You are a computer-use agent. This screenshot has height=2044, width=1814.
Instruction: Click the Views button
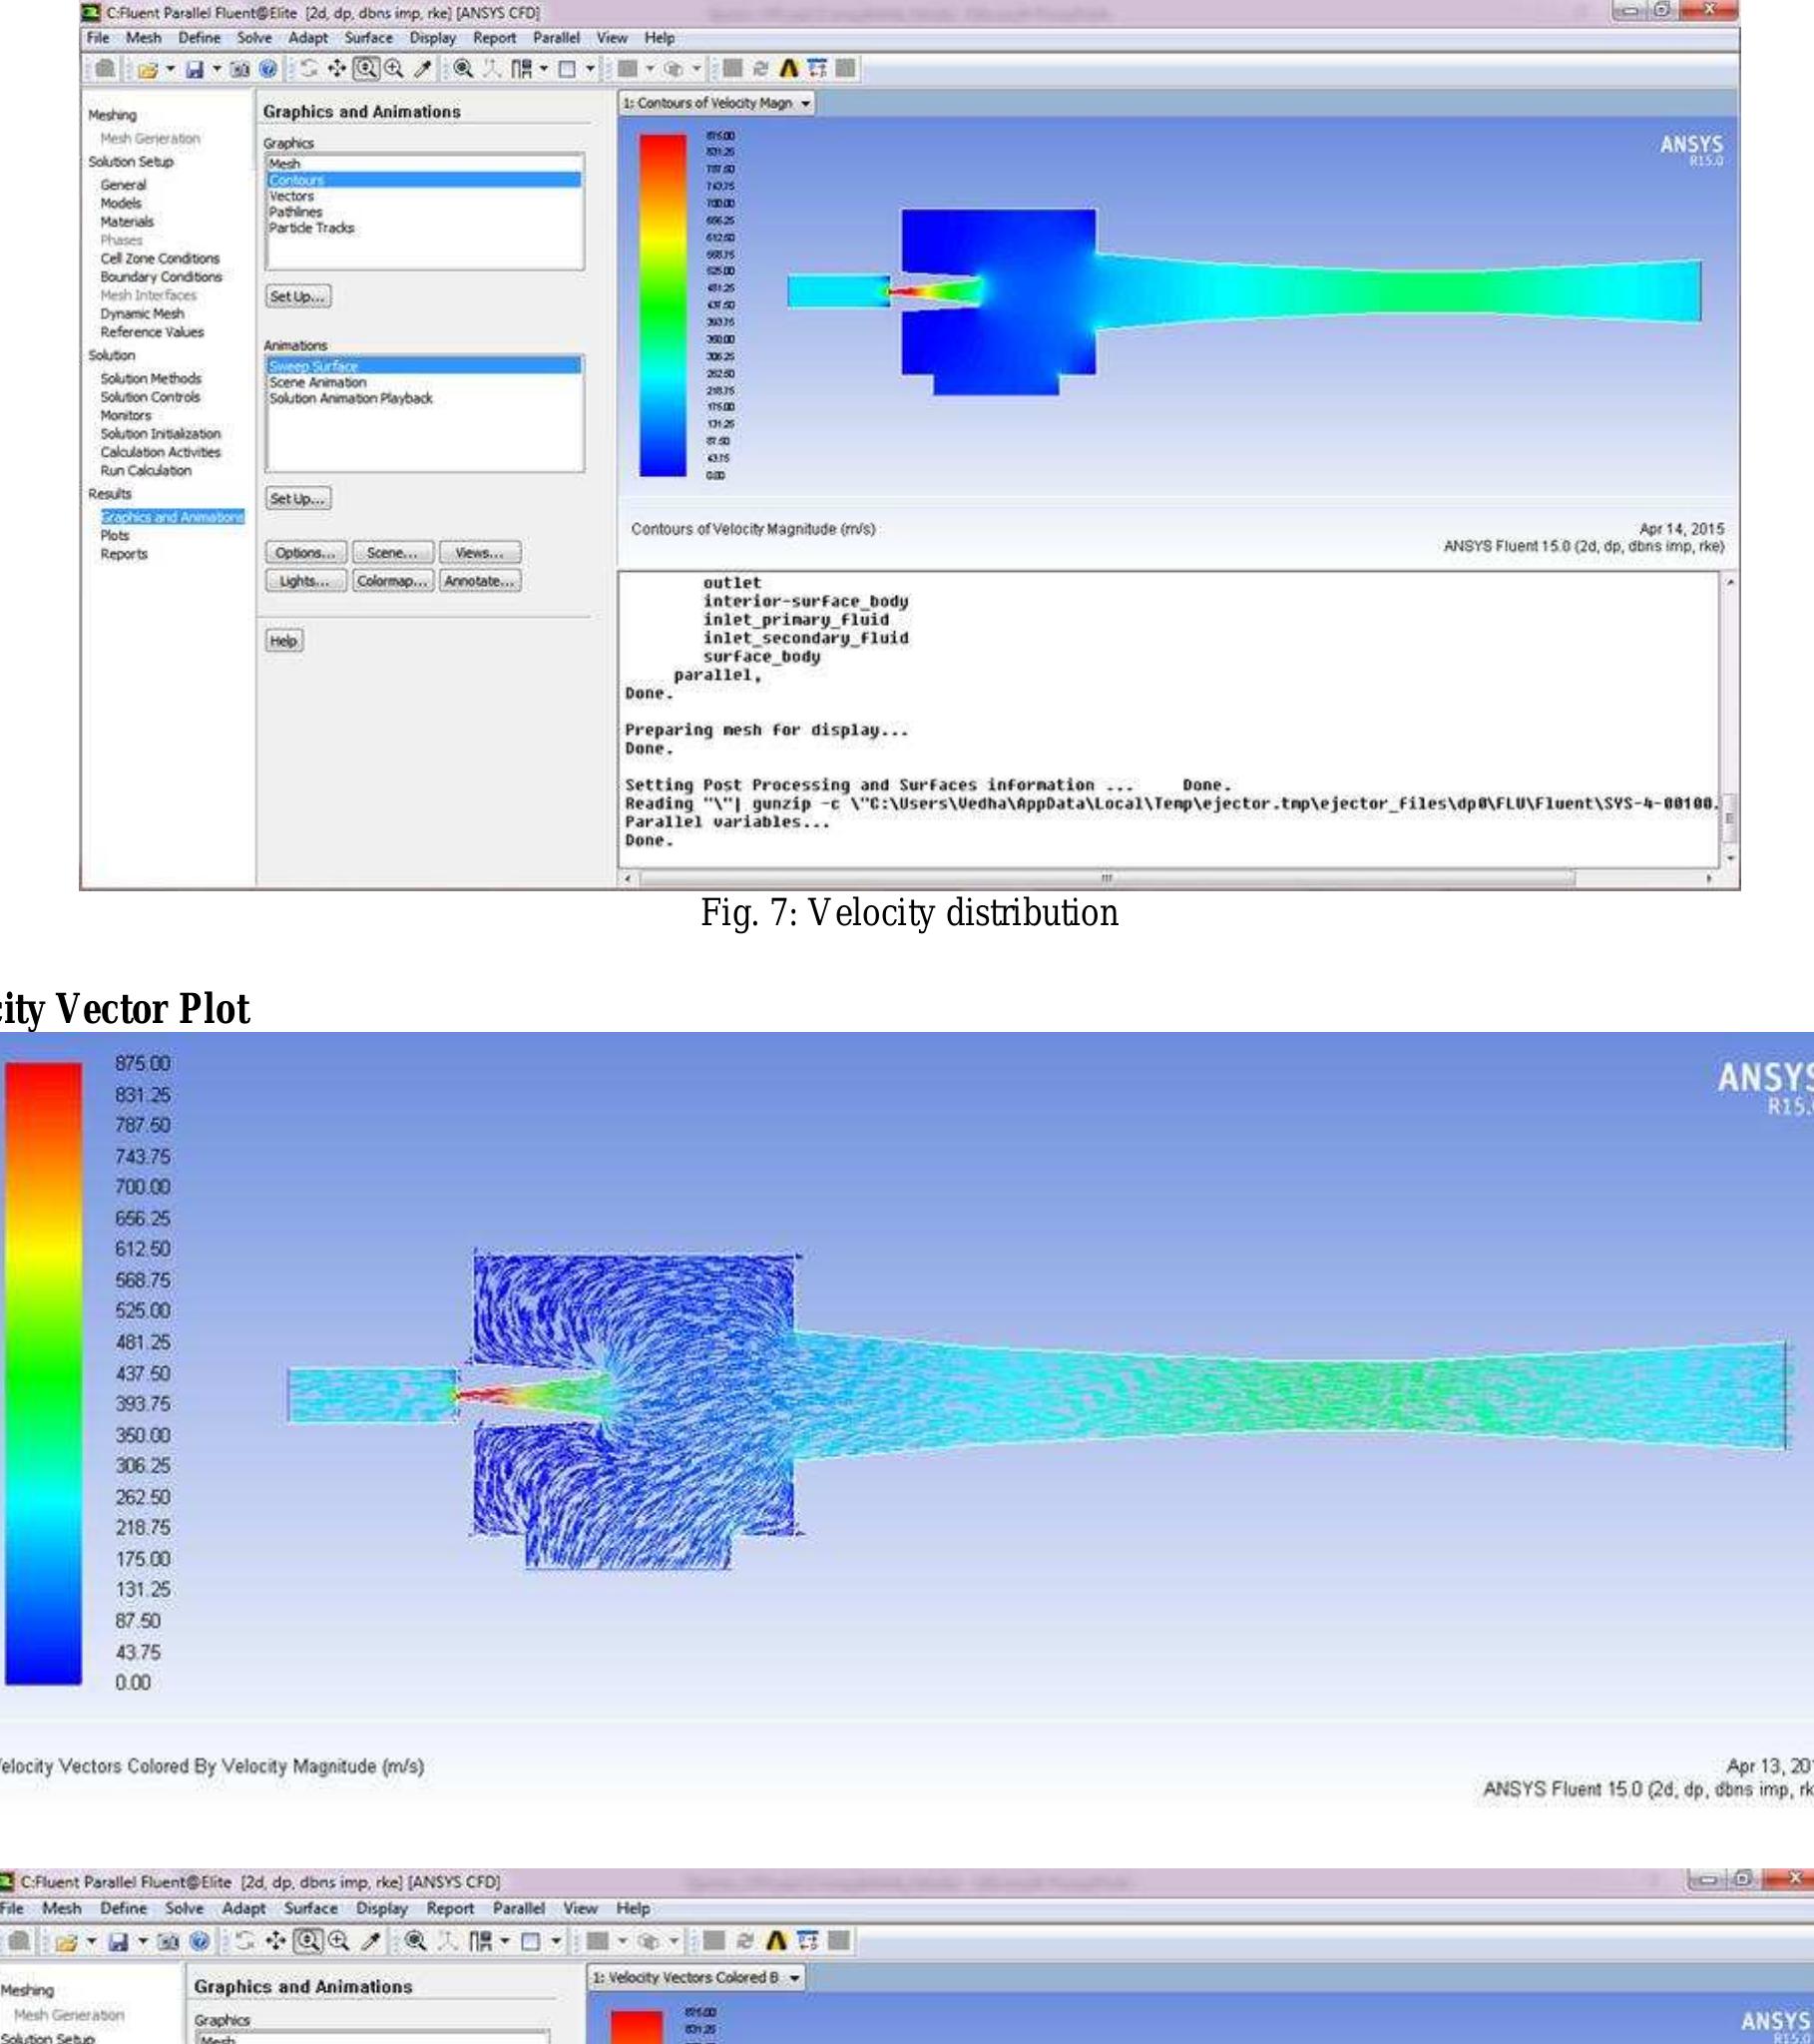479,553
